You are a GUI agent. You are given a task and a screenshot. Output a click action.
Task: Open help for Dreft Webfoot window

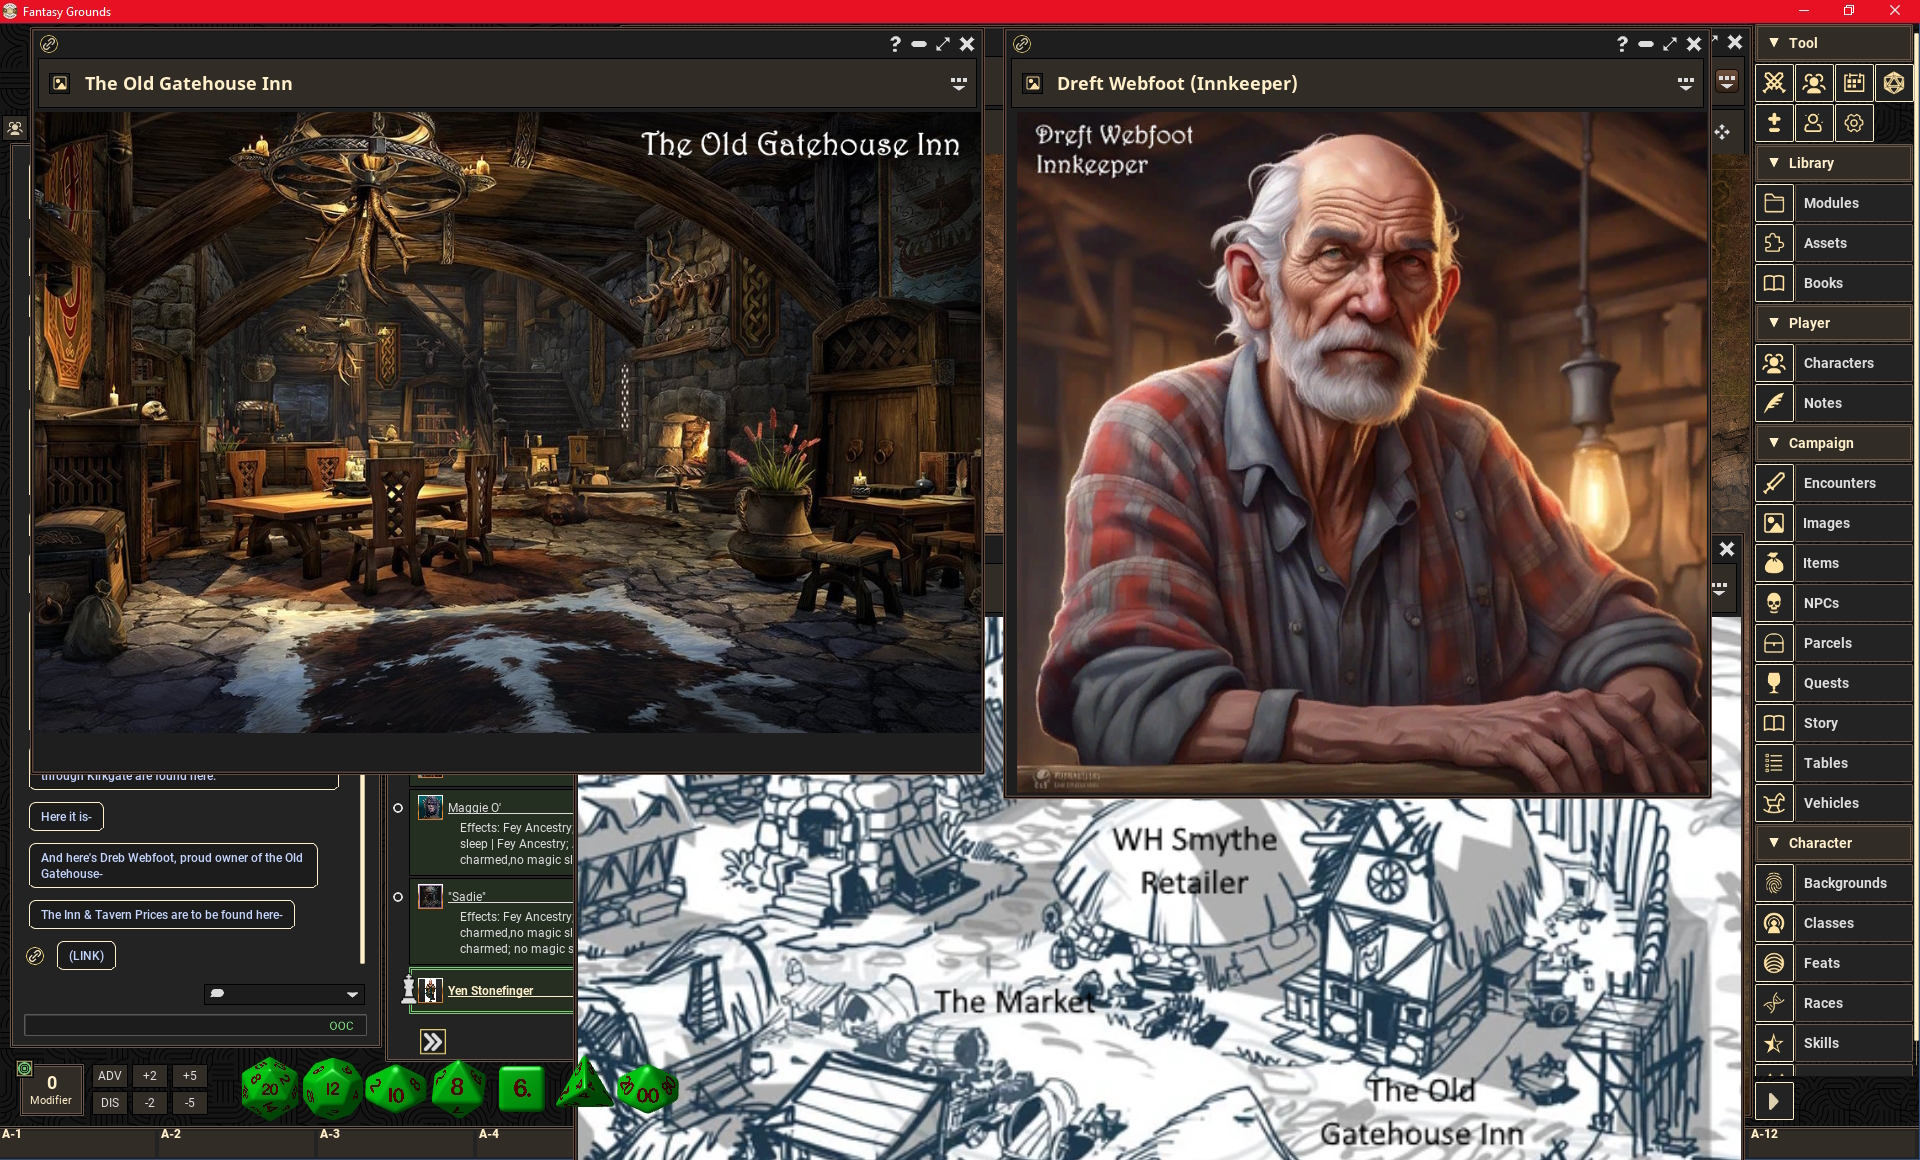(x=1622, y=44)
